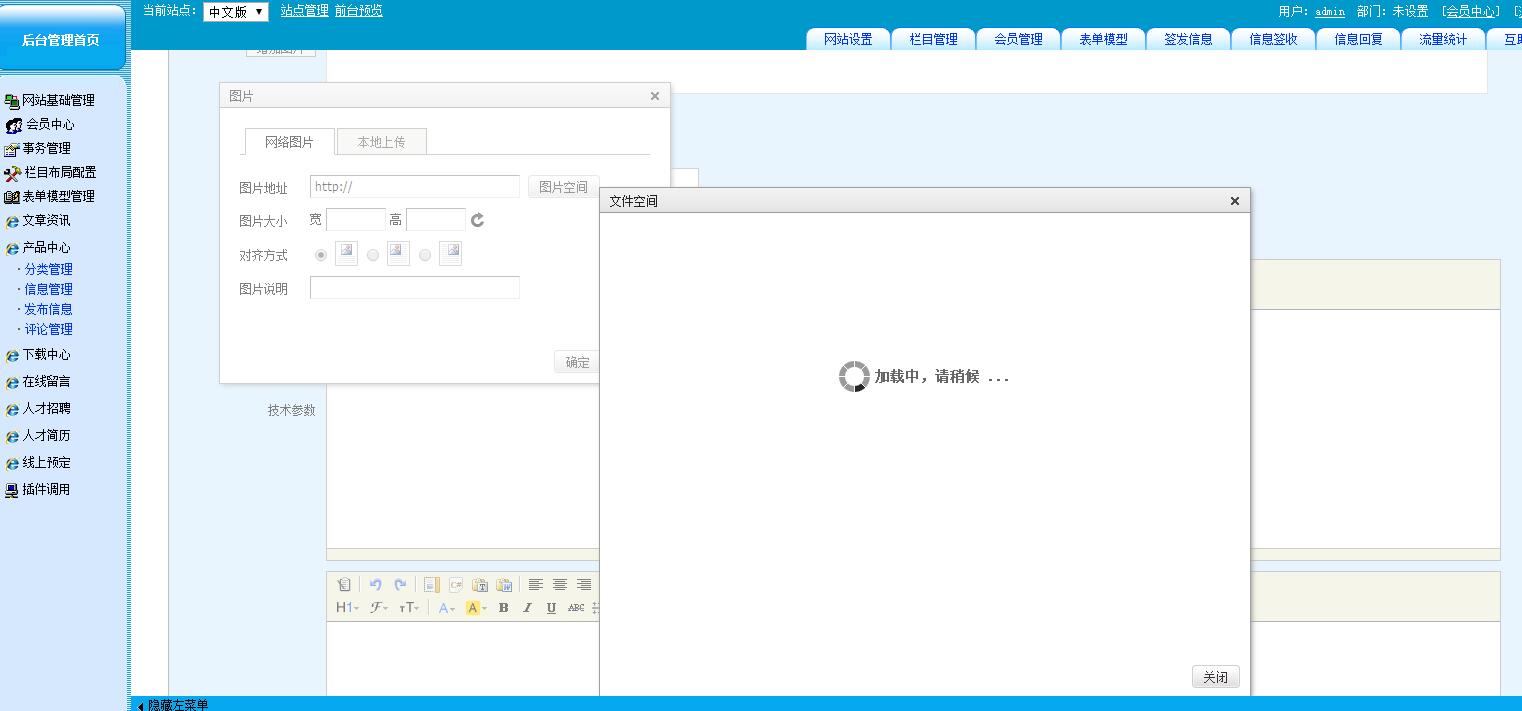This screenshot has height=711, width=1522.
Task: Select the third image alignment radio button
Action: (x=425, y=255)
